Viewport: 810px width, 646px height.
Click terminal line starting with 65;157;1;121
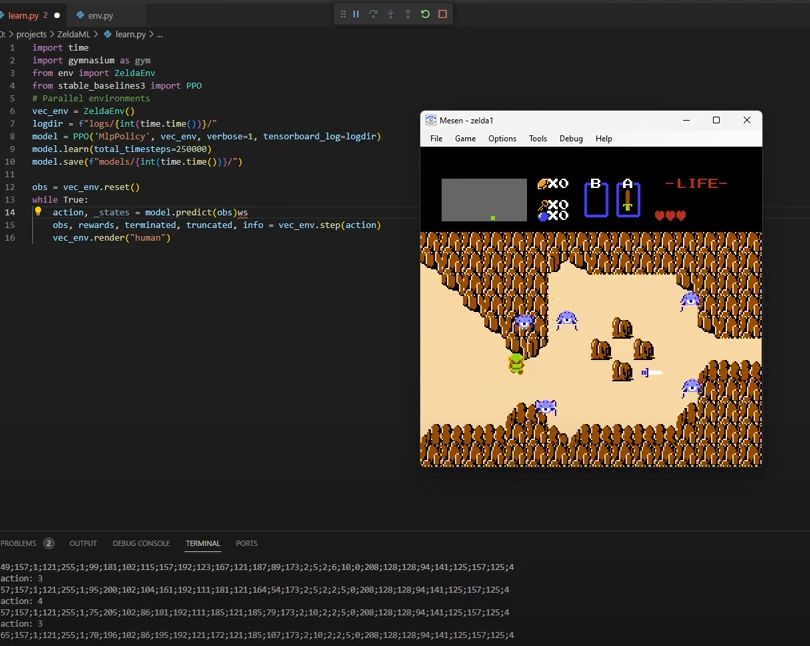[257, 635]
